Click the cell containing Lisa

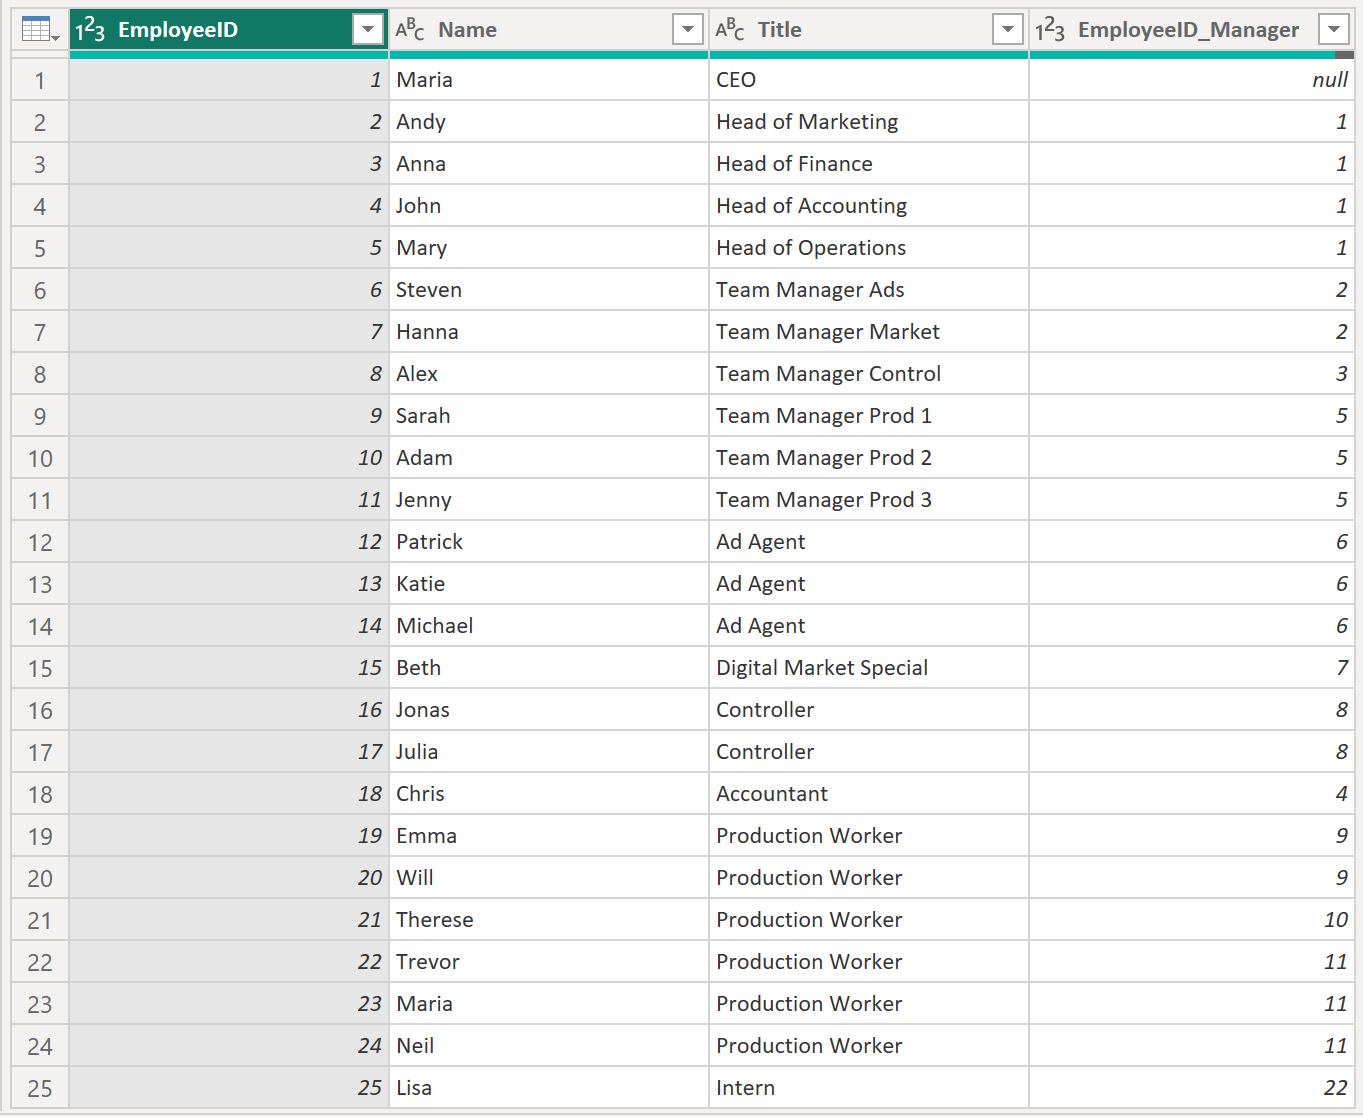click(548, 1087)
